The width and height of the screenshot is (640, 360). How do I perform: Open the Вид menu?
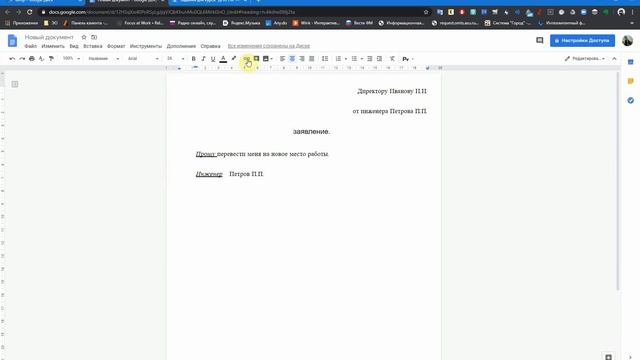coord(74,46)
